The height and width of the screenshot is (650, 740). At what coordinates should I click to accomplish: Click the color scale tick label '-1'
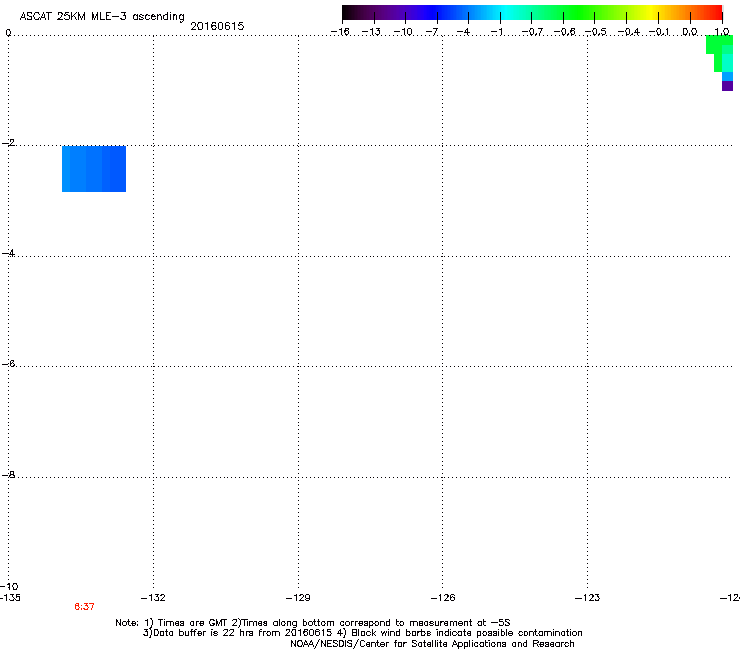click(496, 32)
